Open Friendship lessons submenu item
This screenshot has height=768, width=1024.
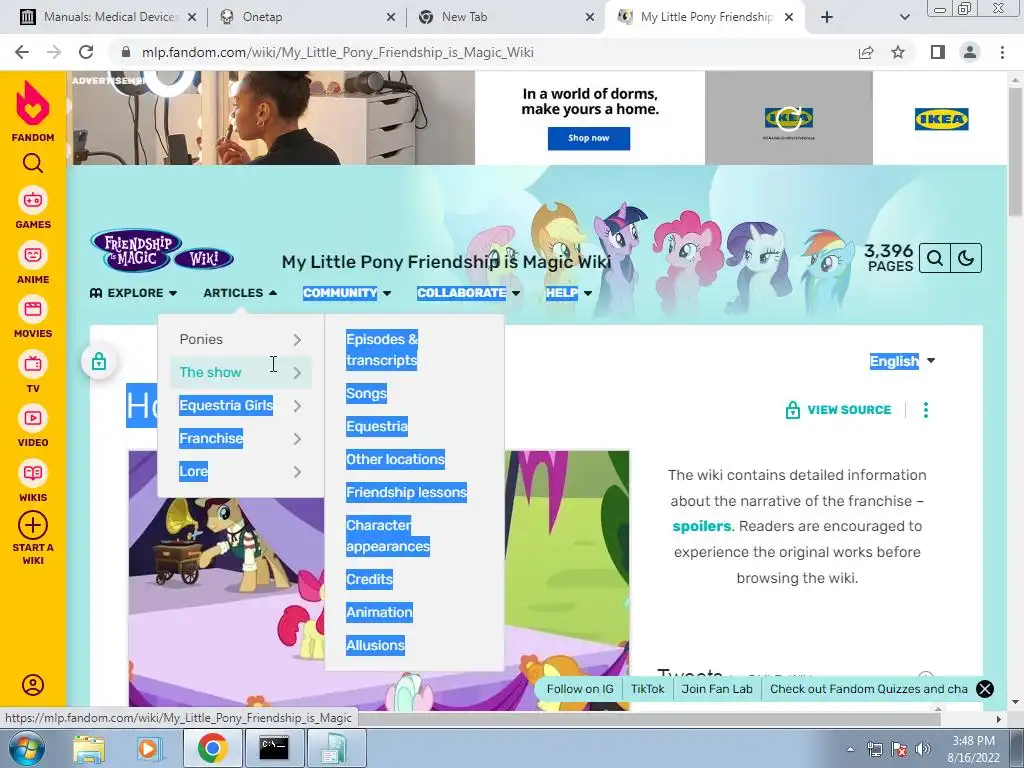(406, 492)
